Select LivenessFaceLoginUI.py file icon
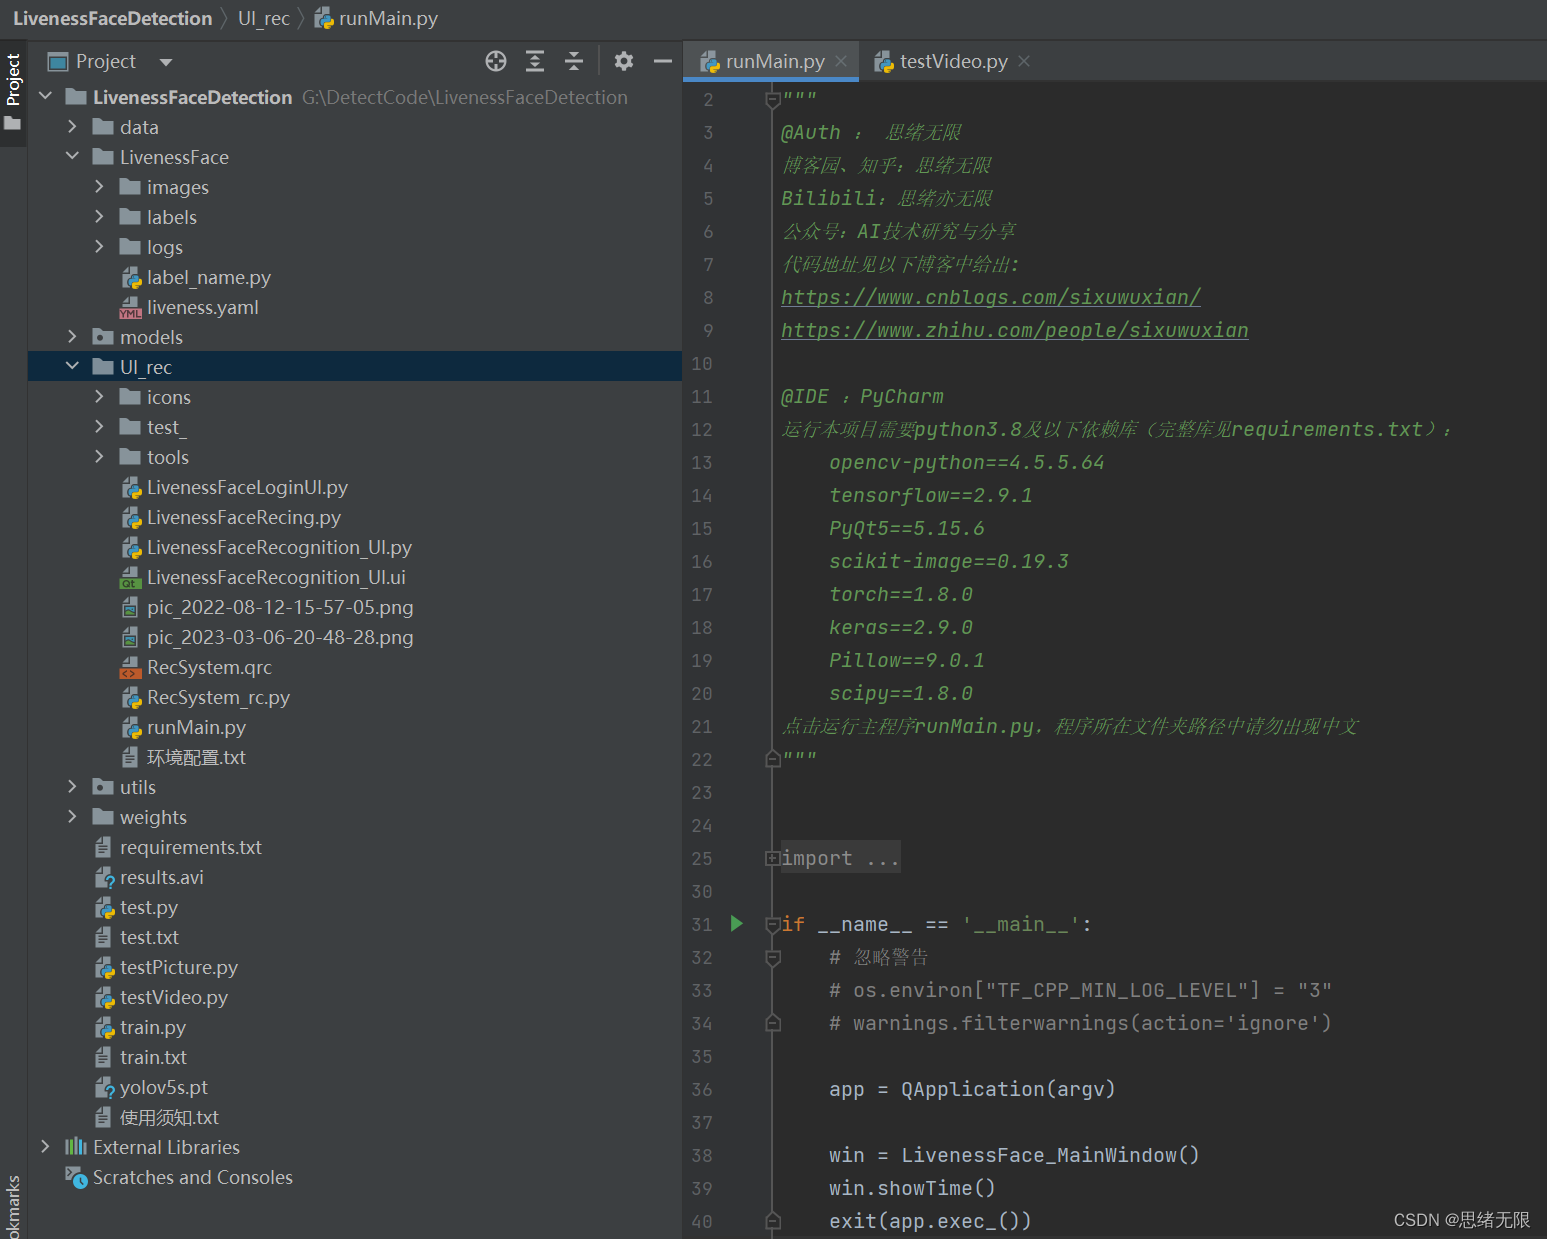This screenshot has width=1547, height=1239. tap(131, 487)
